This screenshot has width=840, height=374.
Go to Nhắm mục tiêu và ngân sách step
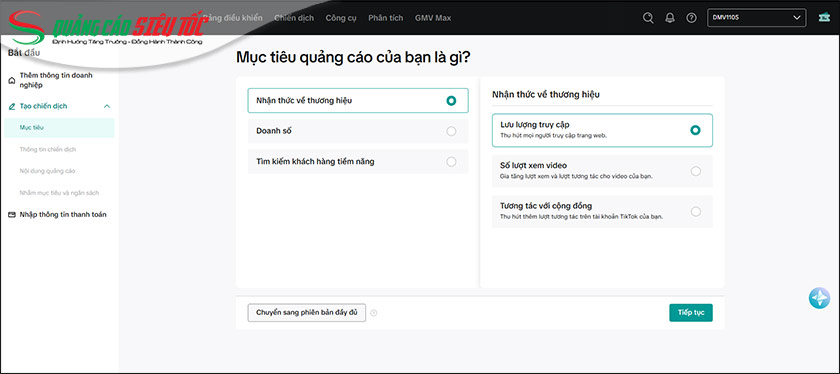tap(59, 192)
